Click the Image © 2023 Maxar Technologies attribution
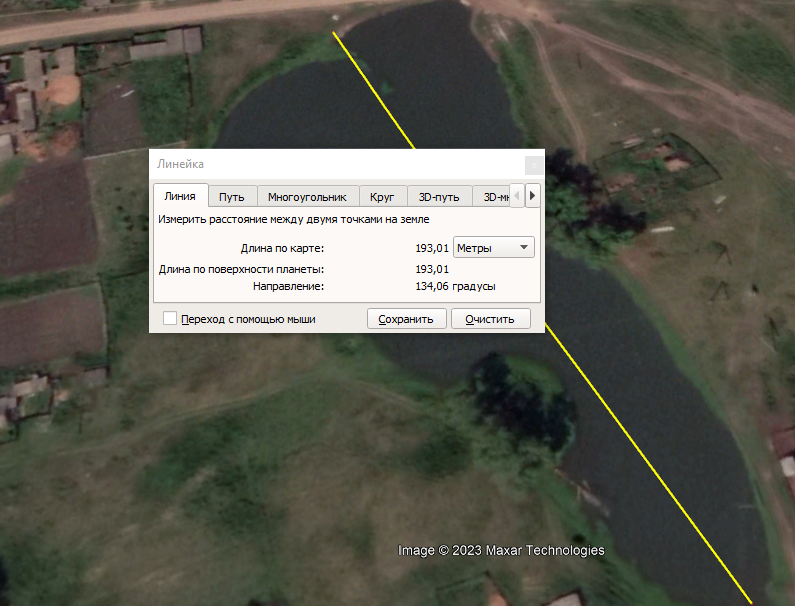Image resolution: width=795 pixels, height=606 pixels. (x=501, y=550)
